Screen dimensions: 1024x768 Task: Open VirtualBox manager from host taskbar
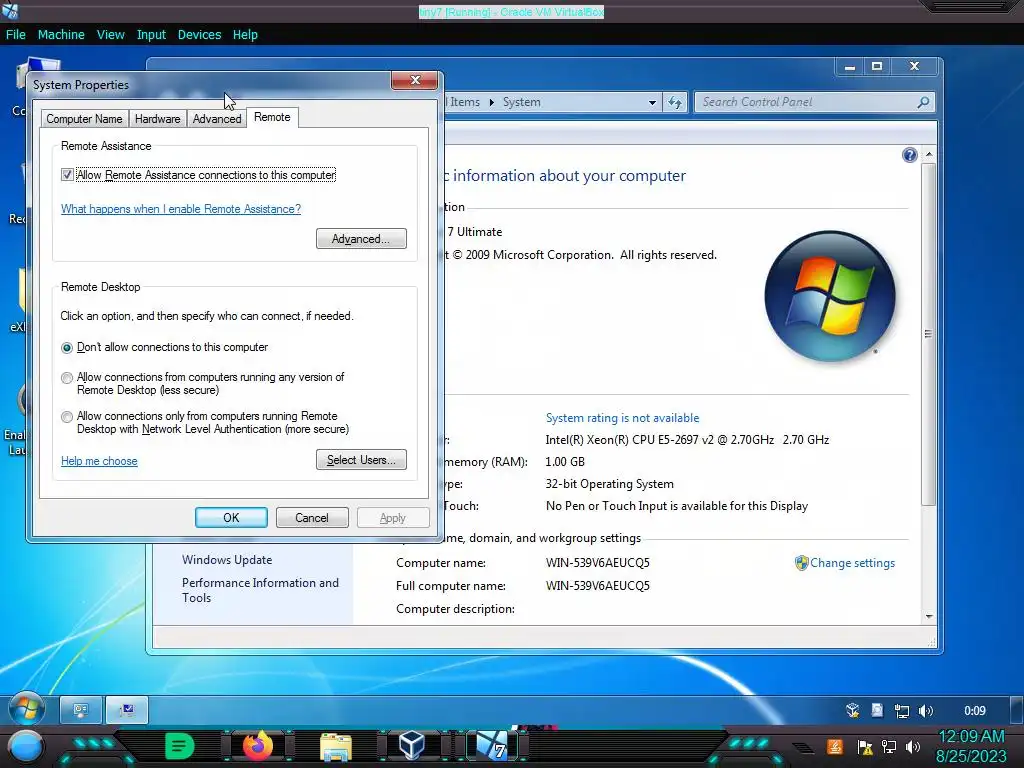tap(412, 746)
